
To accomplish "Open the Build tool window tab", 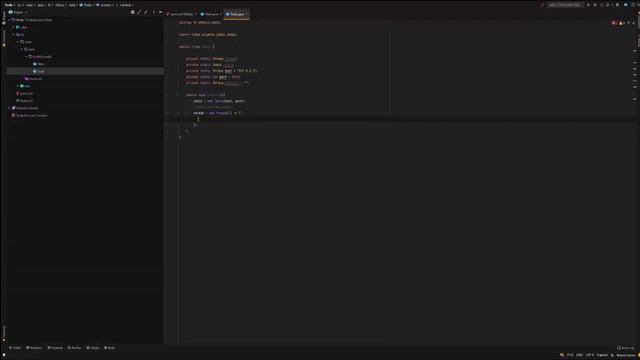I will pos(110,348).
